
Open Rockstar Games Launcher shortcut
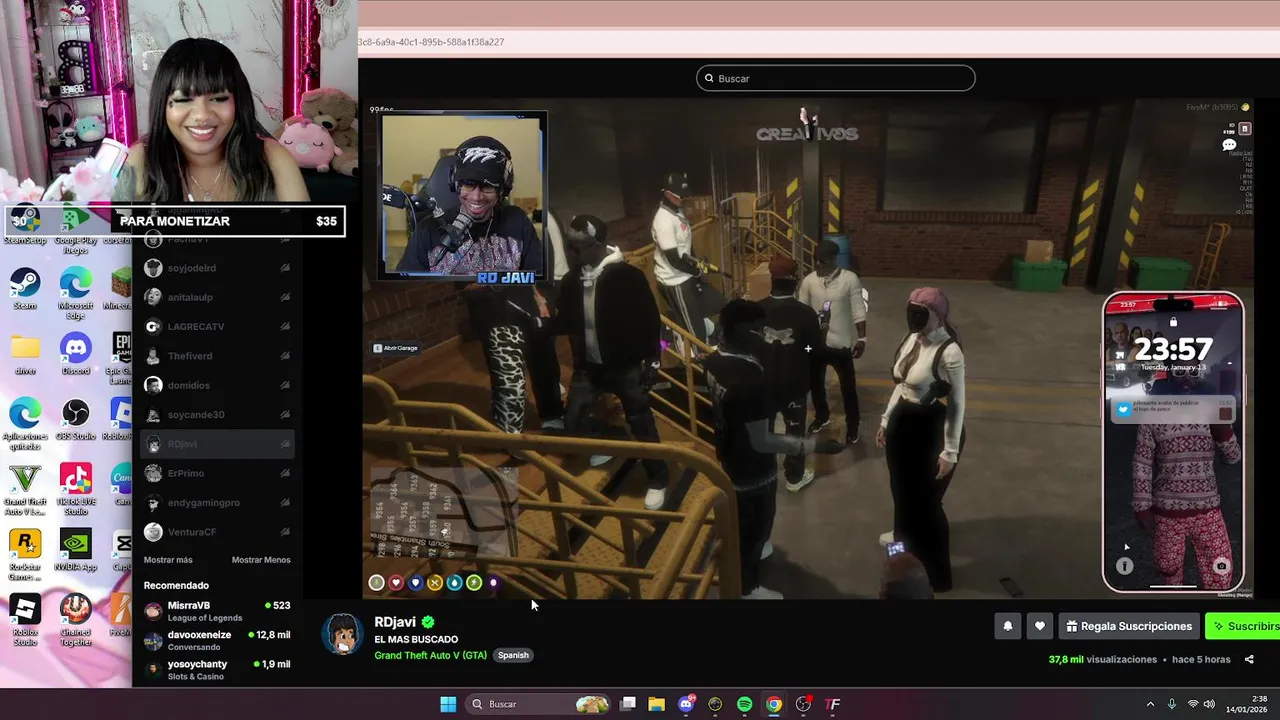[25, 553]
